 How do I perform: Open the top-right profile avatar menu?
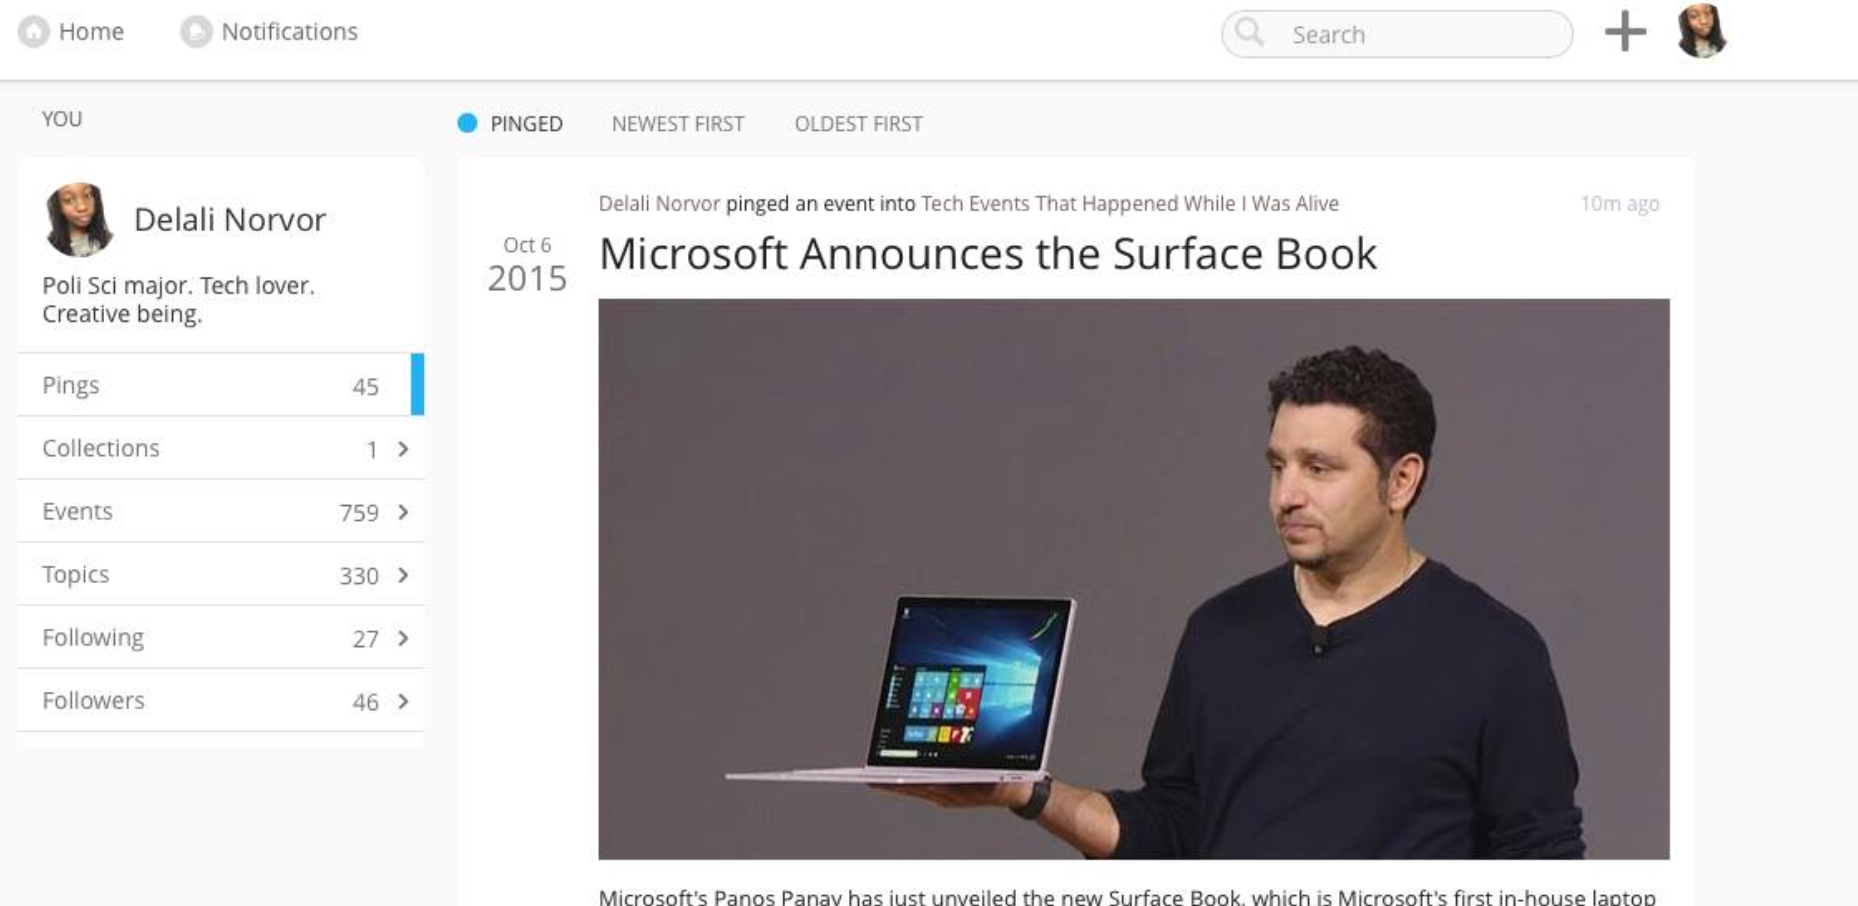1702,31
